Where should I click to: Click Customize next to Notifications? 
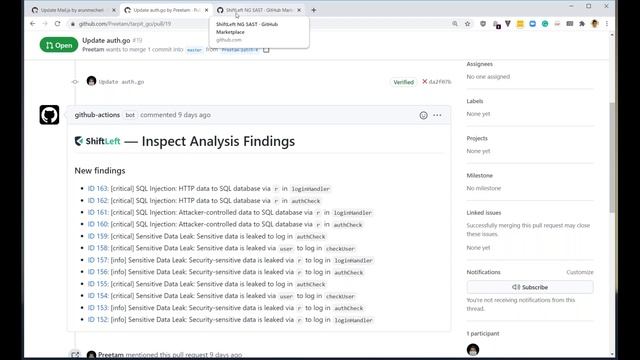coord(580,272)
